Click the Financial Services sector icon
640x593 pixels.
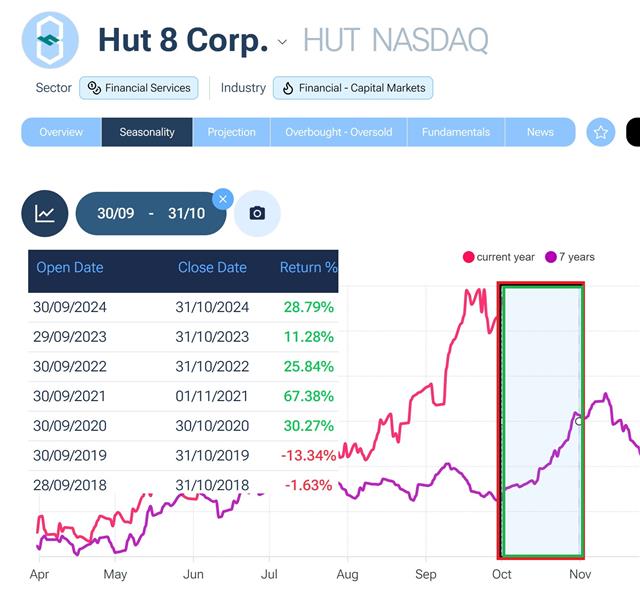[x=94, y=88]
